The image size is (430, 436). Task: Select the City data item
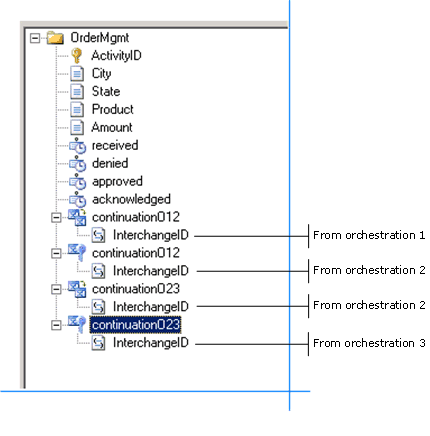(101, 74)
